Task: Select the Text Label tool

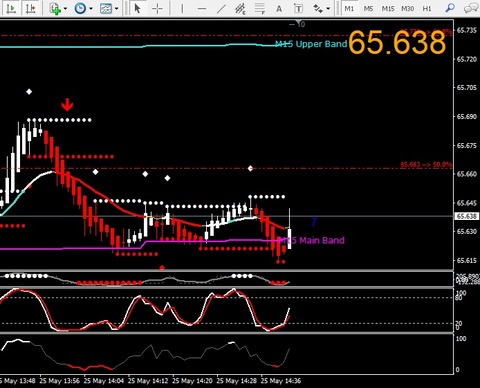Action: 298,8
